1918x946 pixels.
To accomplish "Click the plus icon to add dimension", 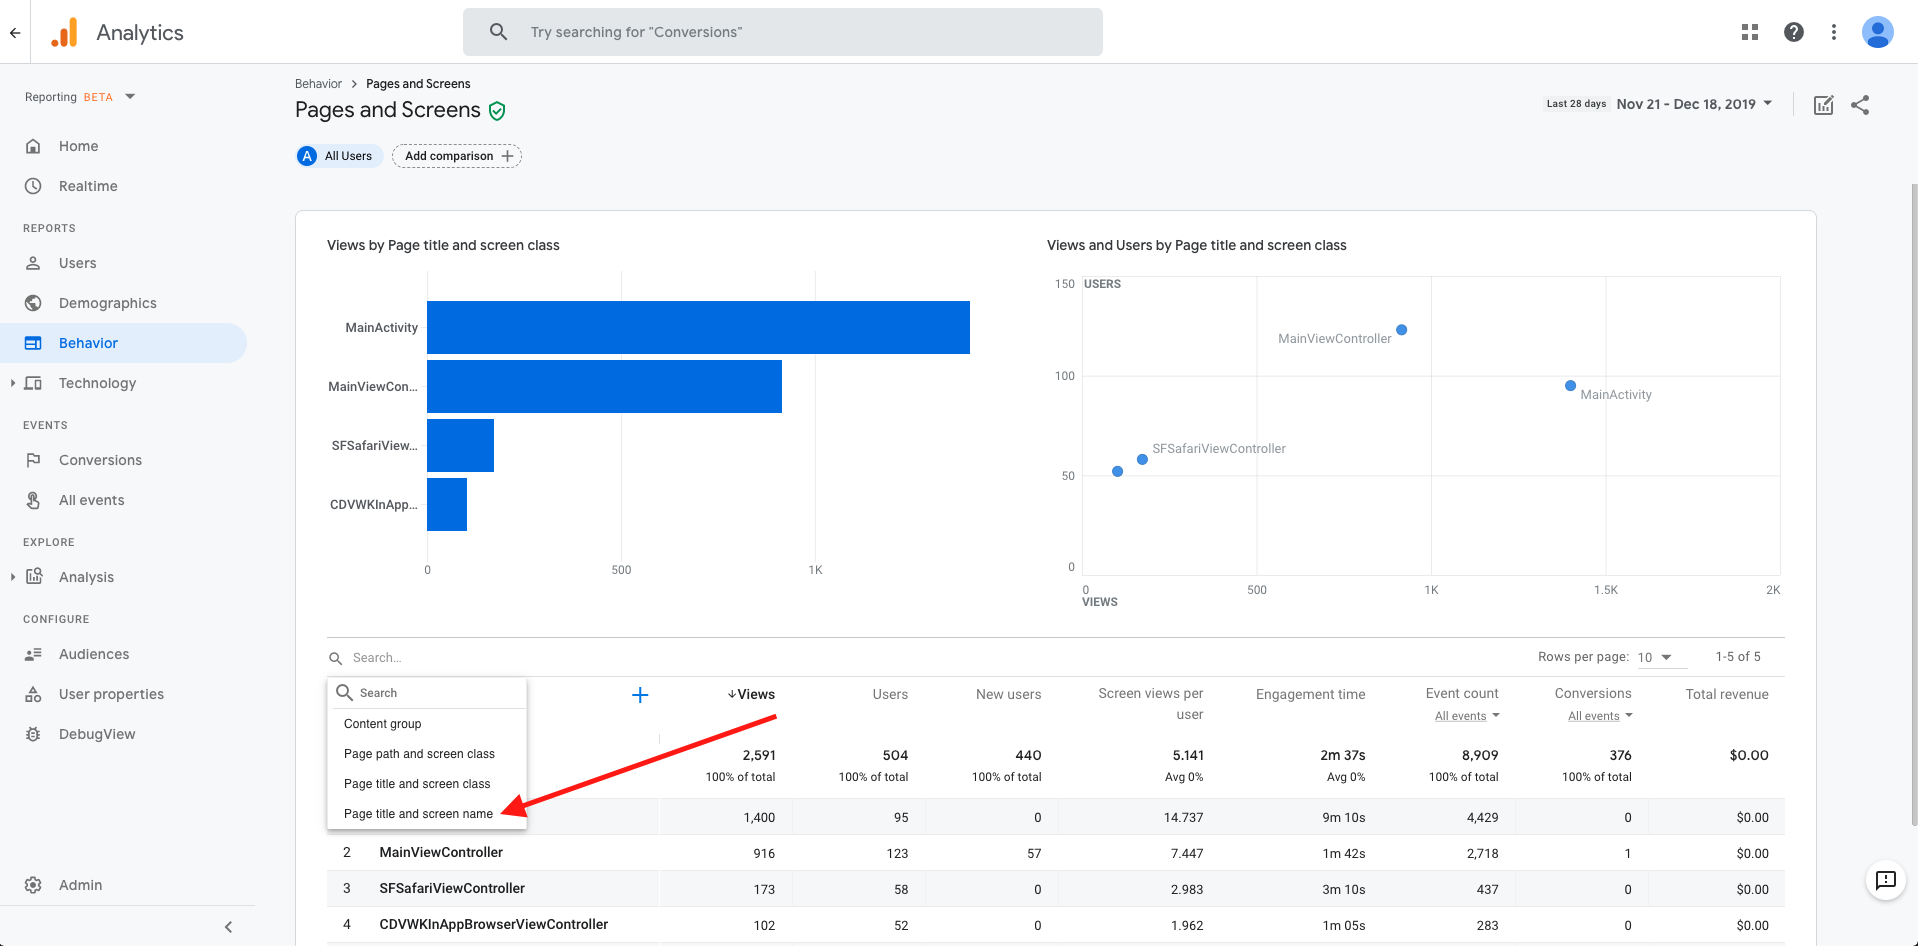I will tap(640, 695).
